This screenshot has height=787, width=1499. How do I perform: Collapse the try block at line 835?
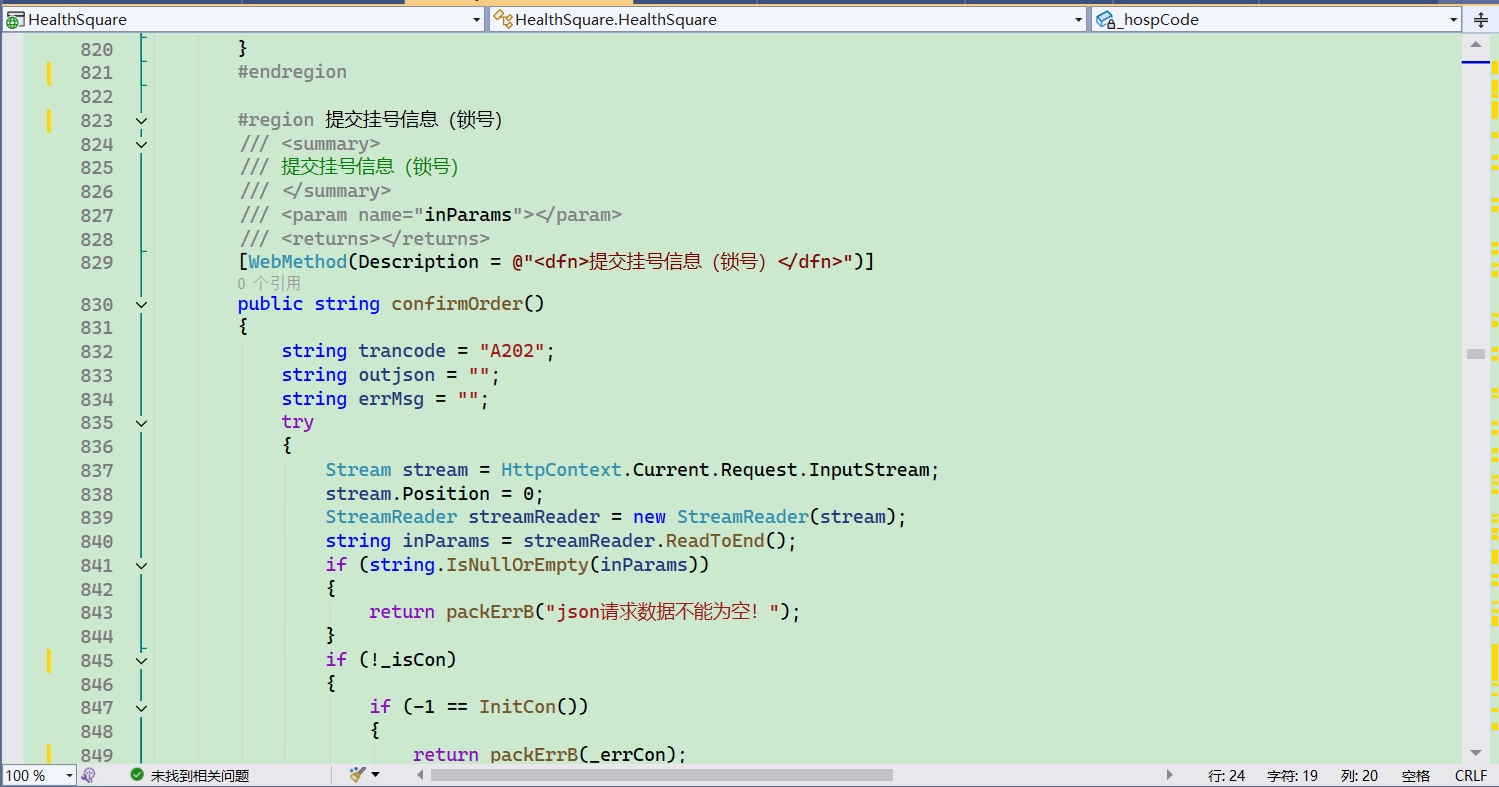point(141,423)
